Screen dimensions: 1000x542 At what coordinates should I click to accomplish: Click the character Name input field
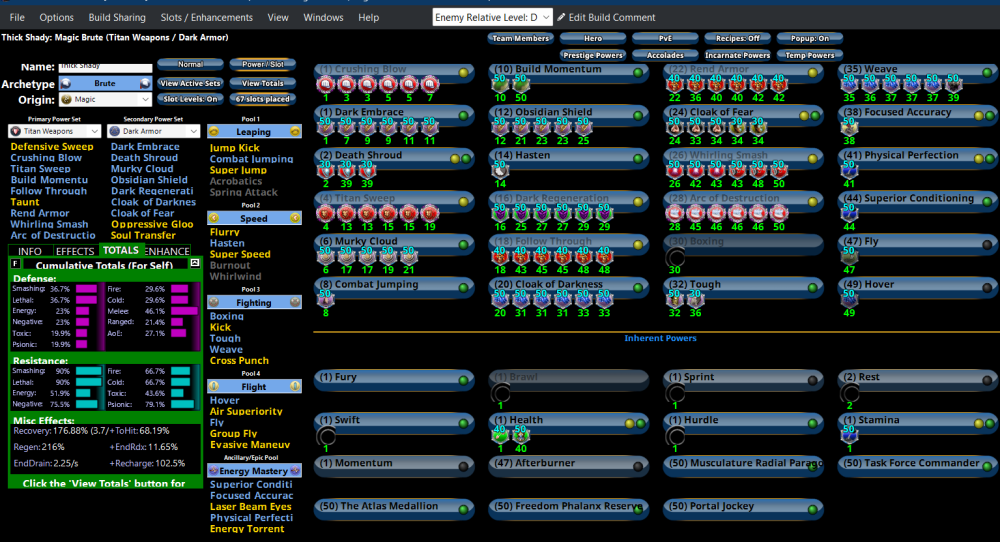[x=102, y=66]
